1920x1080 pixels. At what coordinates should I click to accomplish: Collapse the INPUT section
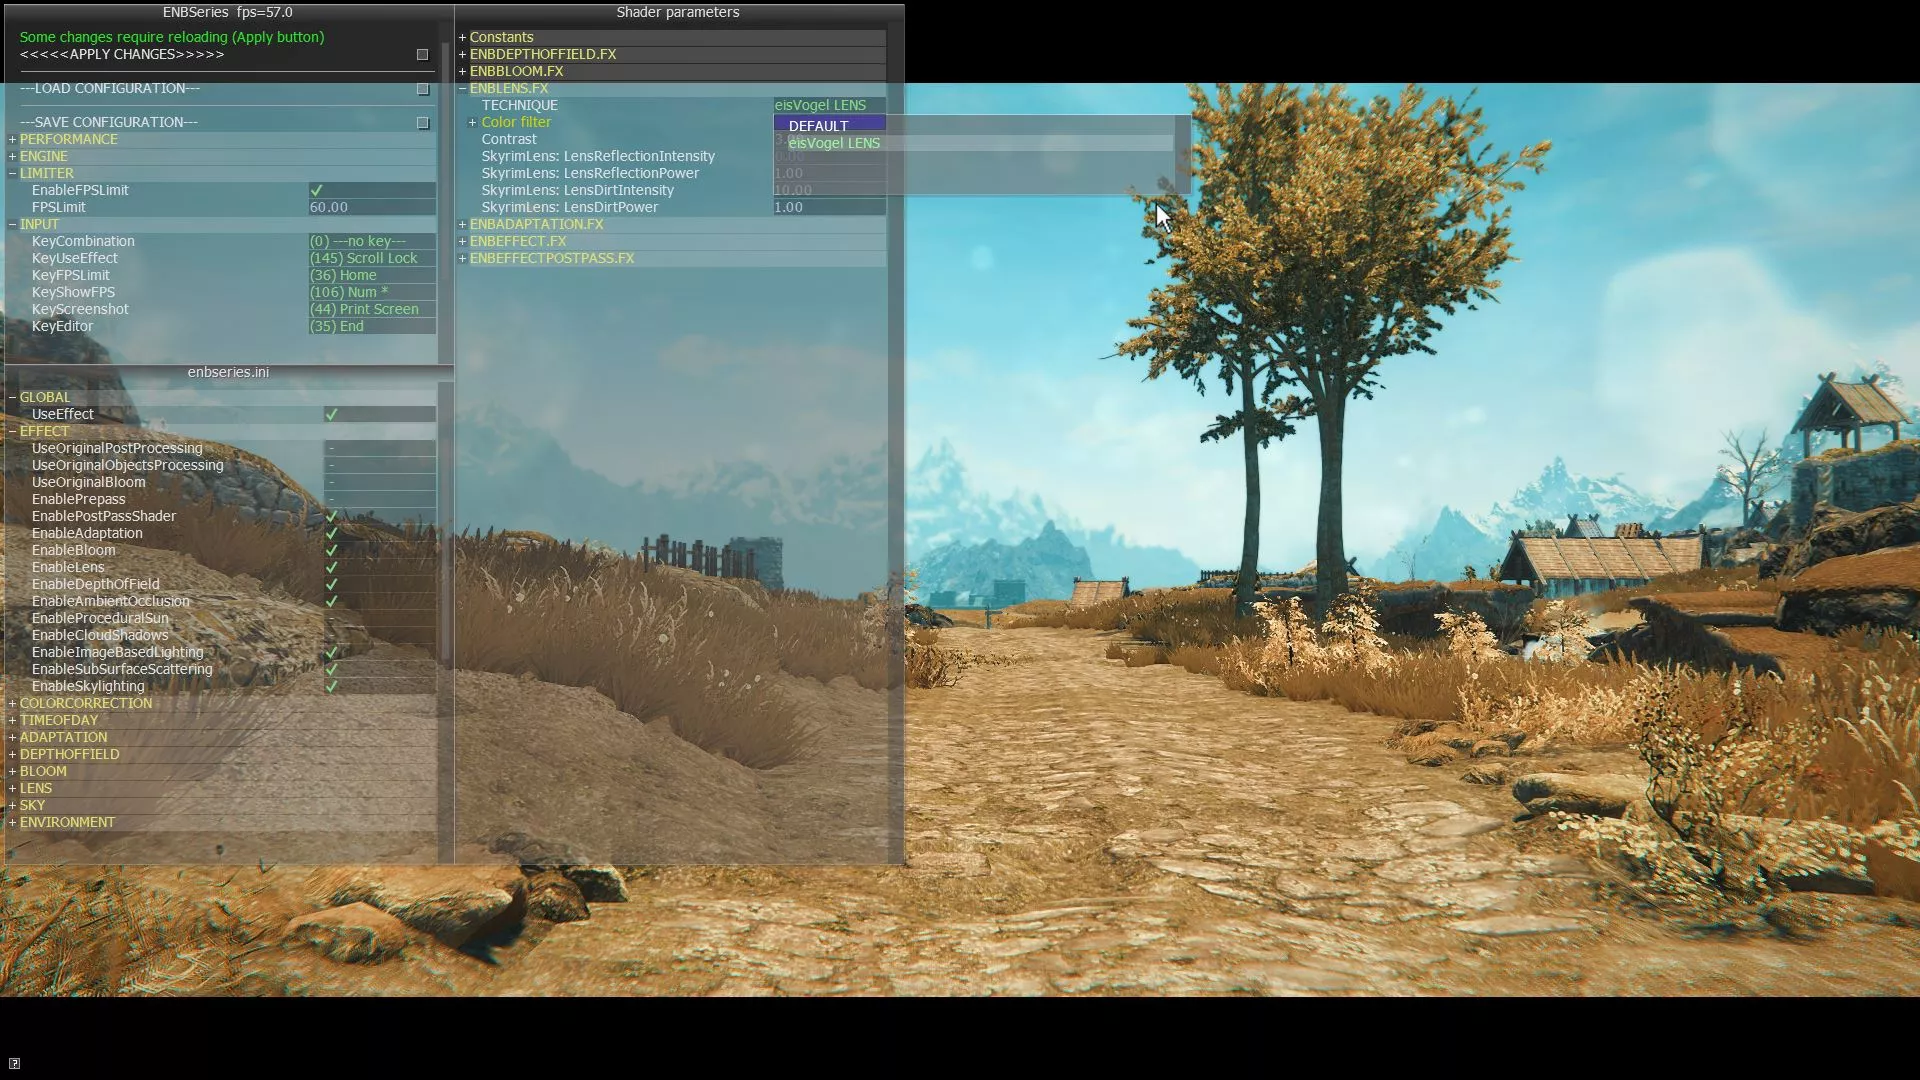click(12, 225)
